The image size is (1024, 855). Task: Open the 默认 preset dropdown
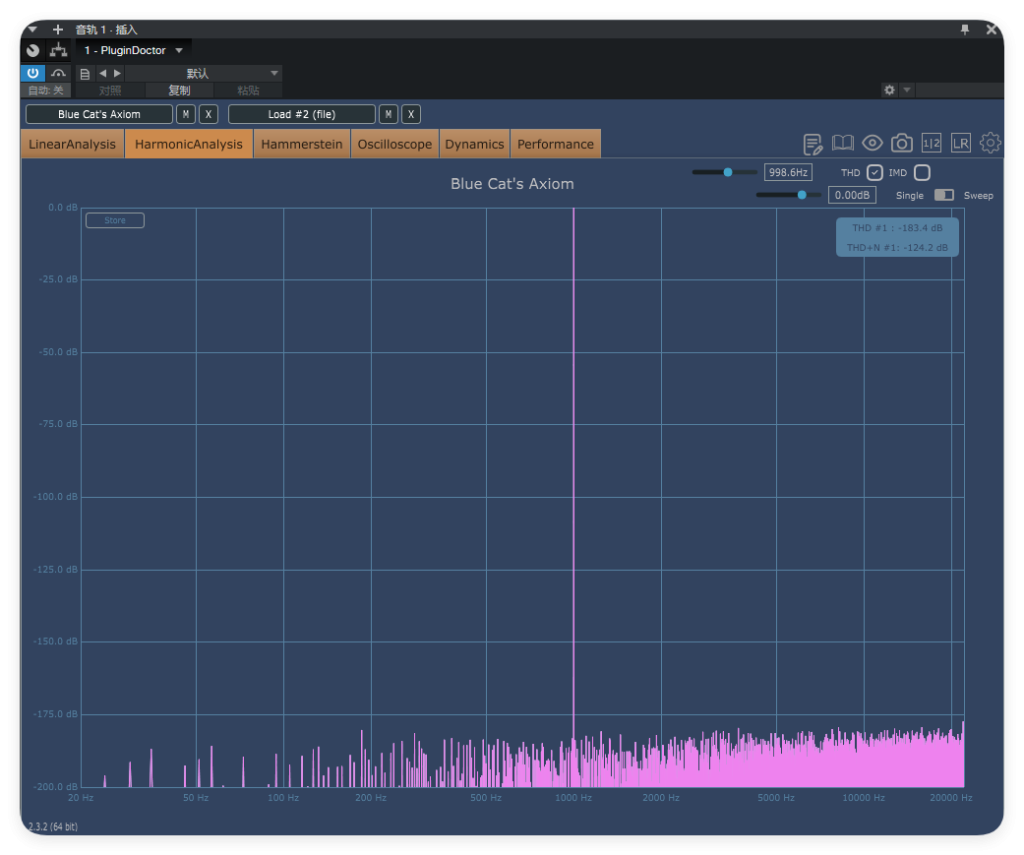tap(204, 73)
